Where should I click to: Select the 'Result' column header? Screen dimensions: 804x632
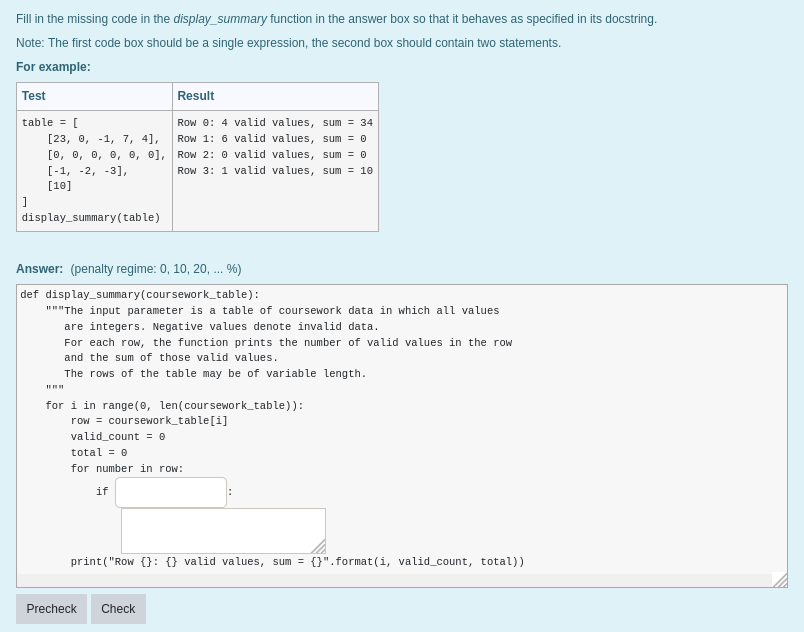[195, 96]
